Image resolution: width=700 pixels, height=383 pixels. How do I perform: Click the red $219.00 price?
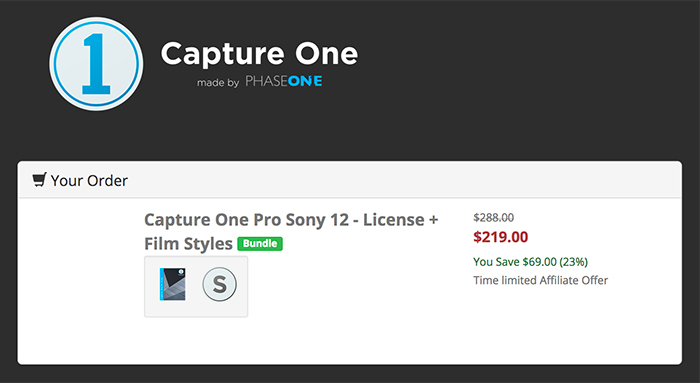pos(501,237)
